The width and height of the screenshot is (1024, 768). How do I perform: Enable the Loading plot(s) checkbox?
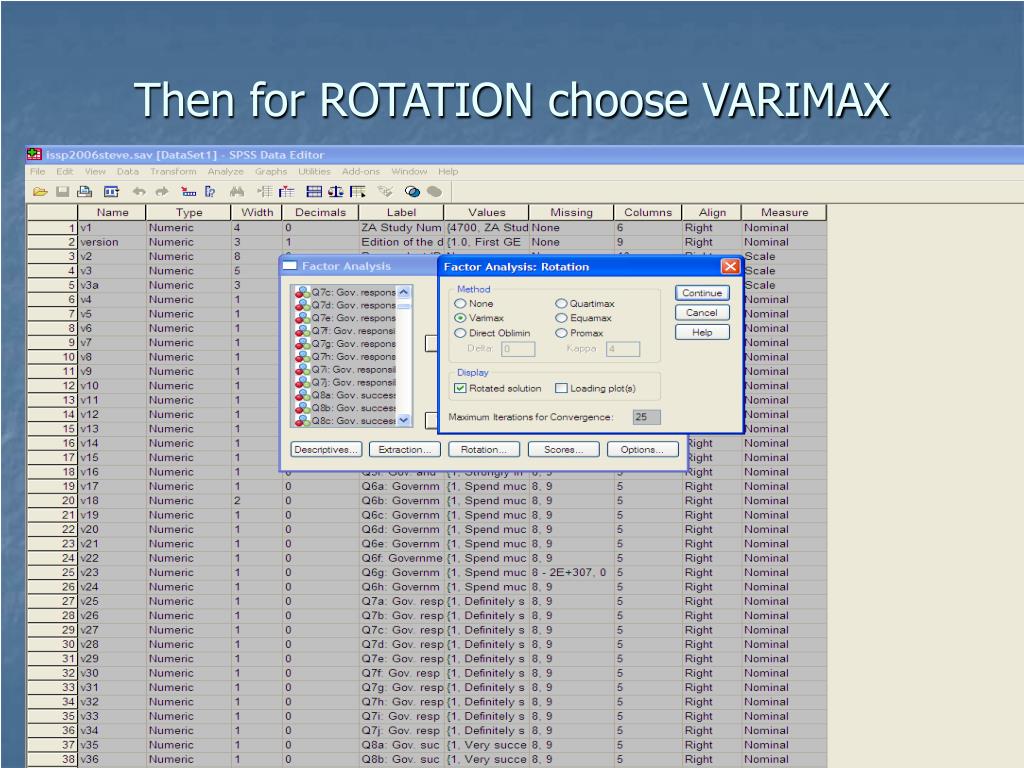pos(561,388)
